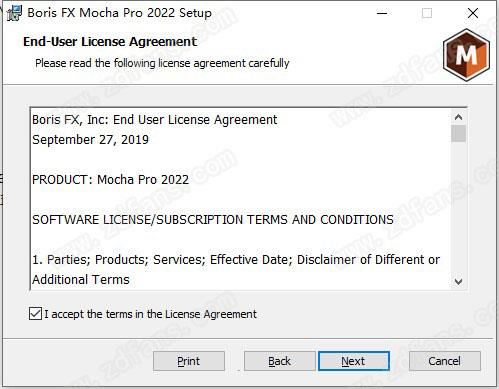Click the 'PRODUCT: Mocha Pro 2022' line
This screenshot has width=499, height=389.
(110, 180)
